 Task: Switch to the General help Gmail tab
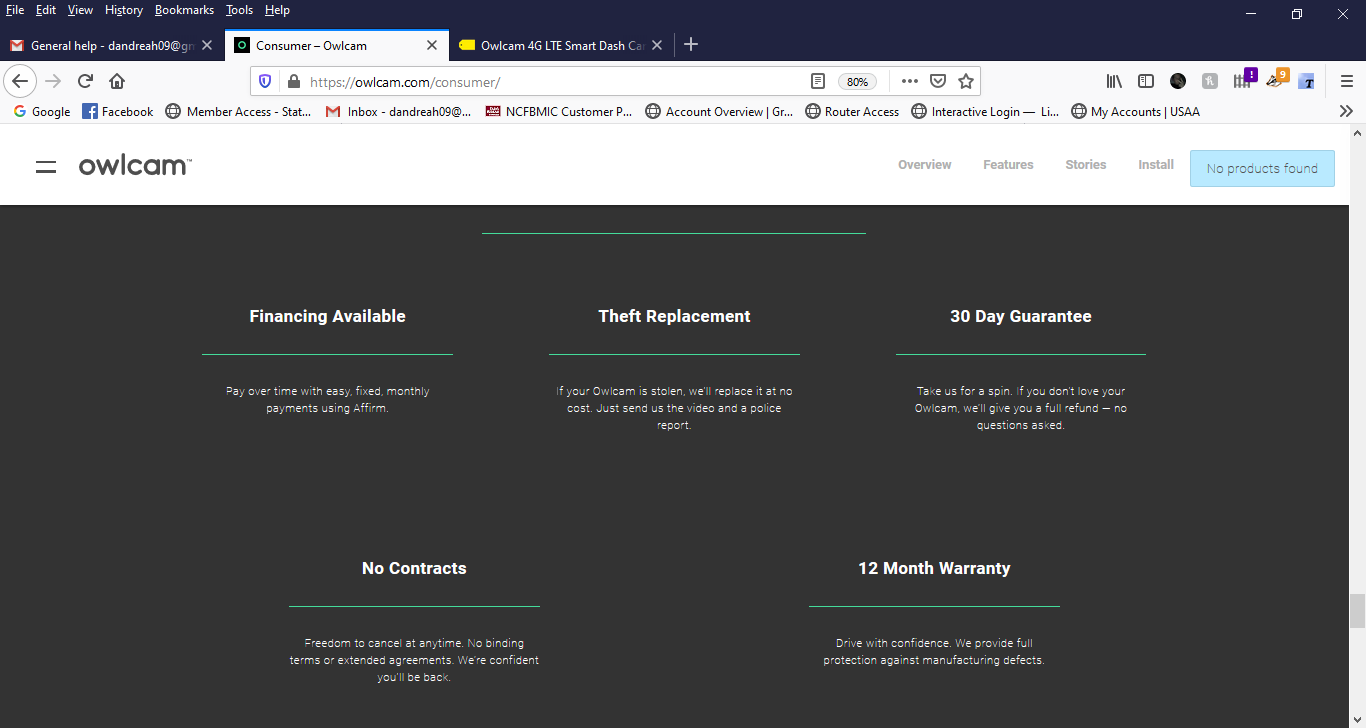click(x=112, y=45)
